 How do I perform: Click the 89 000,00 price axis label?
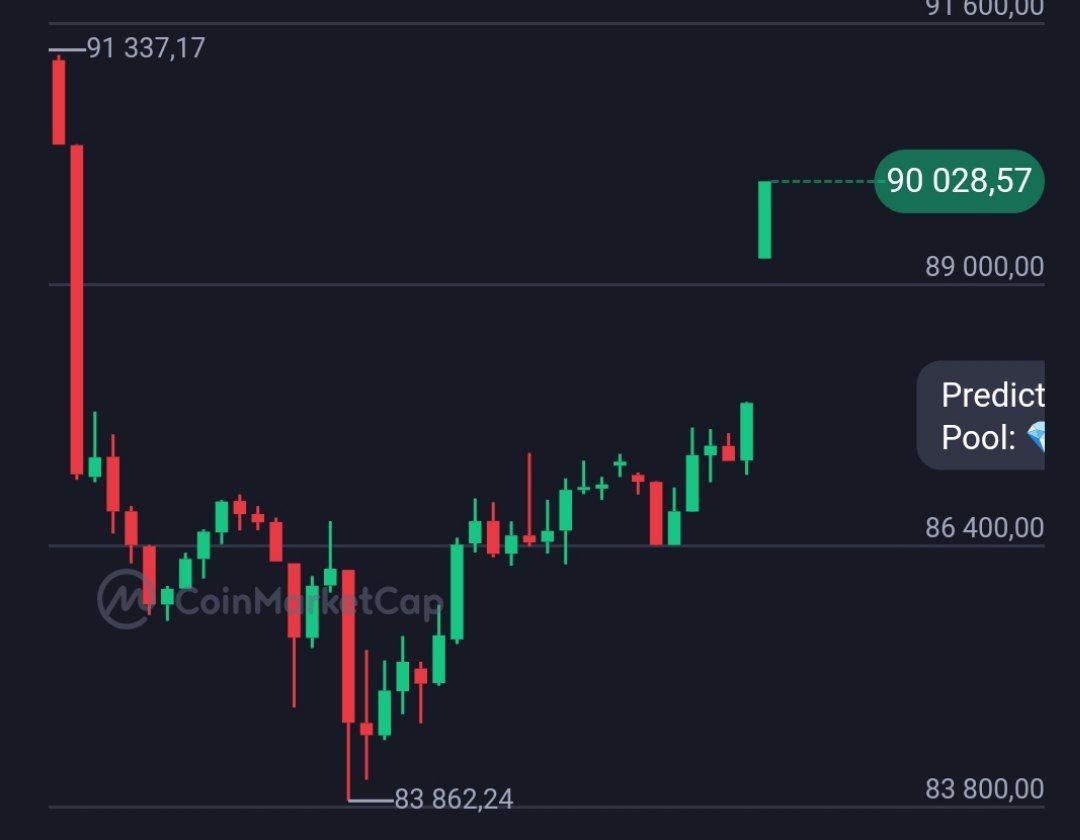point(984,267)
